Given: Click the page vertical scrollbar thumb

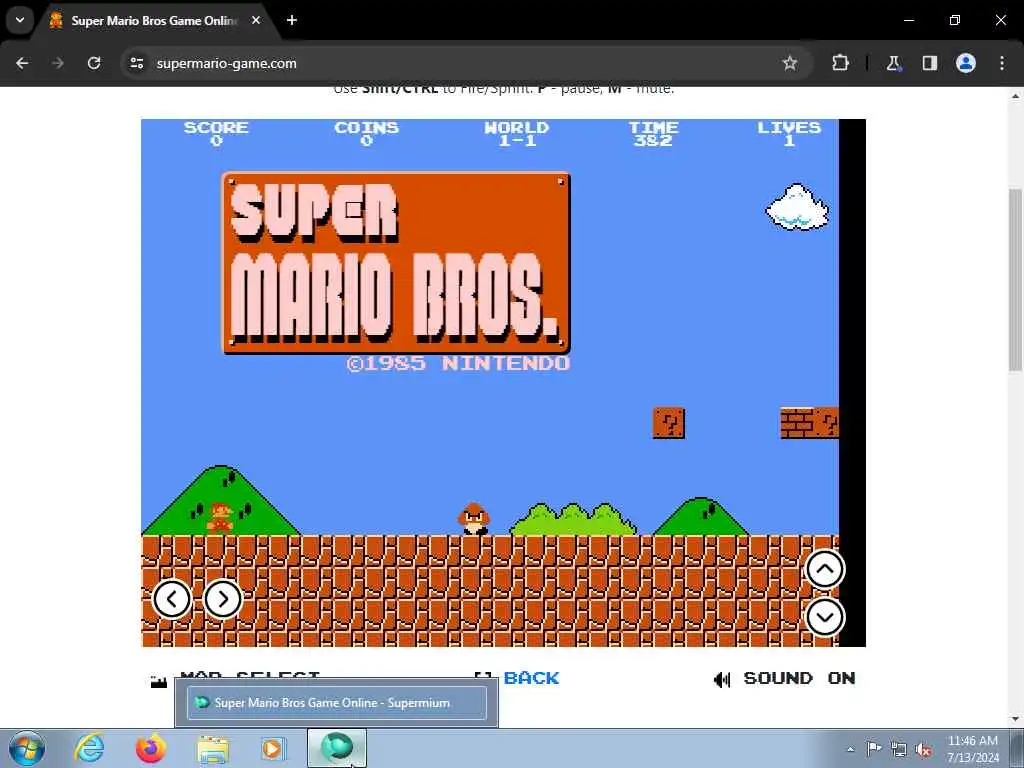Looking at the screenshot, I should click(1016, 279).
